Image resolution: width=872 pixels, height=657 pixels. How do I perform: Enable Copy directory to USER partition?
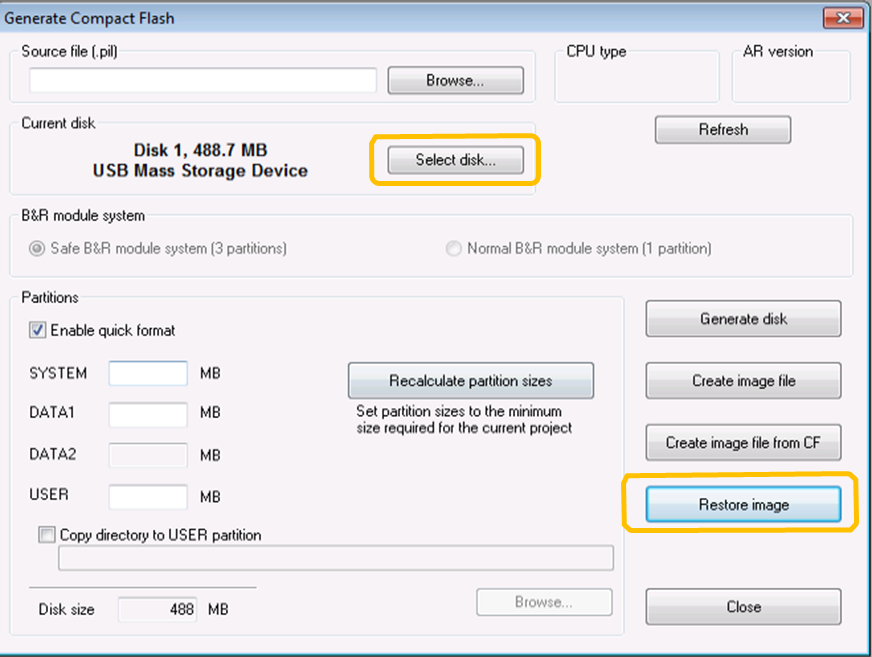46,535
